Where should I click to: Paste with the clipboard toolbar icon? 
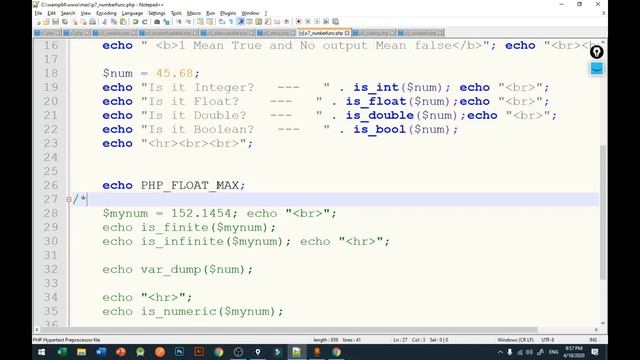pyautogui.click(x=123, y=21)
